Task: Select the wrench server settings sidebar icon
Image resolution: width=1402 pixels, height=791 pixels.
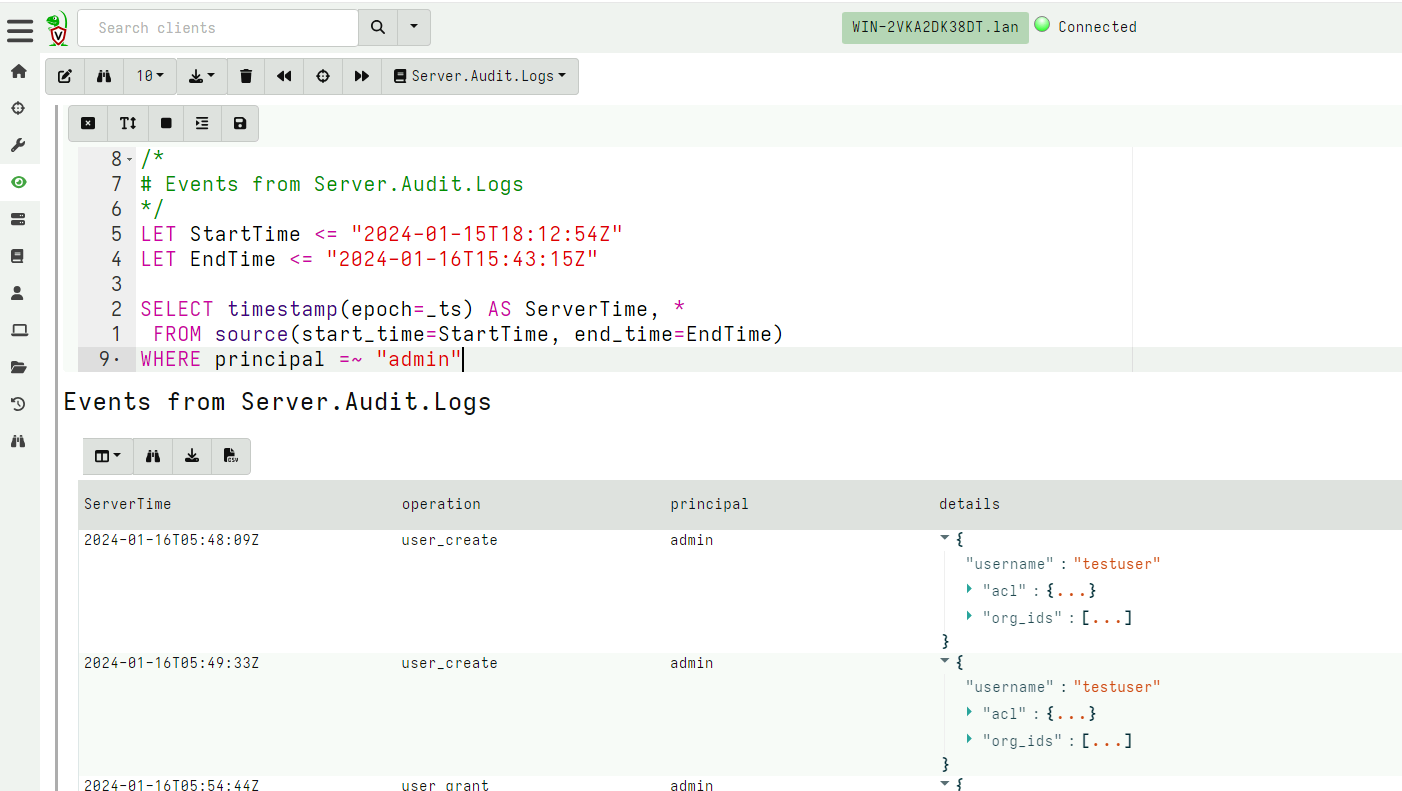Action: pos(18,145)
